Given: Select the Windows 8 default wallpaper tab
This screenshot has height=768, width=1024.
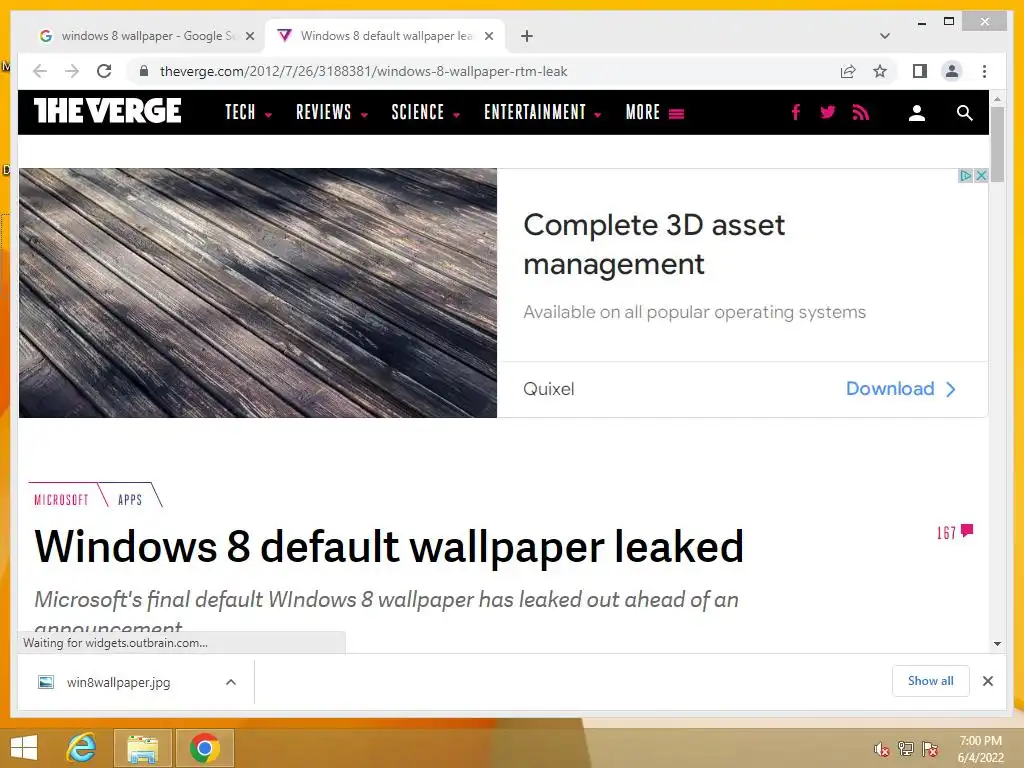Looking at the screenshot, I should pyautogui.click(x=385, y=36).
